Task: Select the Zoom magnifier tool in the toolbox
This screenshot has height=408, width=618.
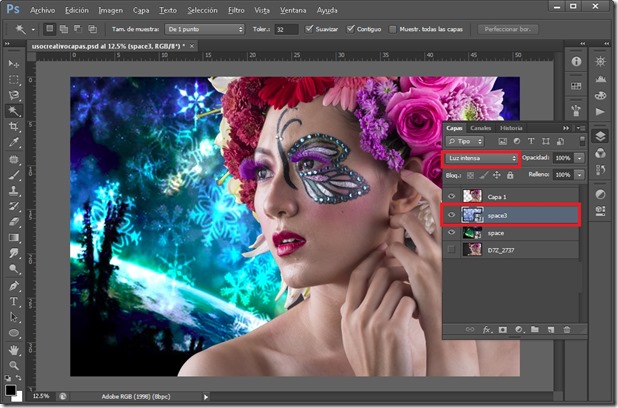Action: (x=14, y=365)
